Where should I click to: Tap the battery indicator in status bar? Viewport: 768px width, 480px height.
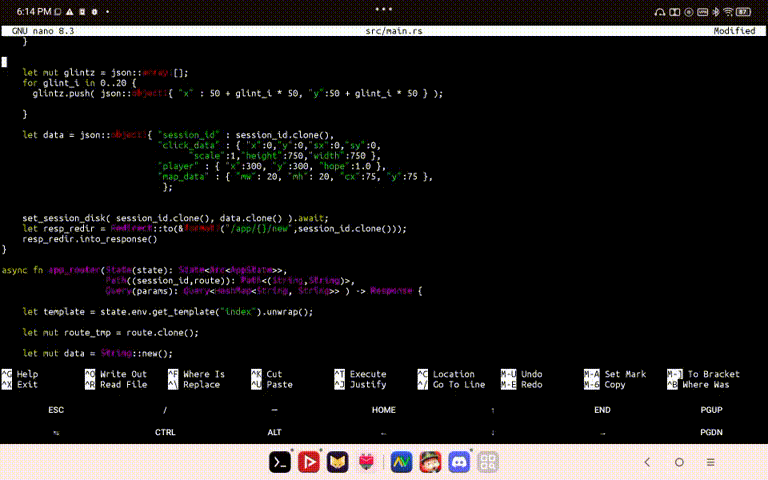pos(744,12)
